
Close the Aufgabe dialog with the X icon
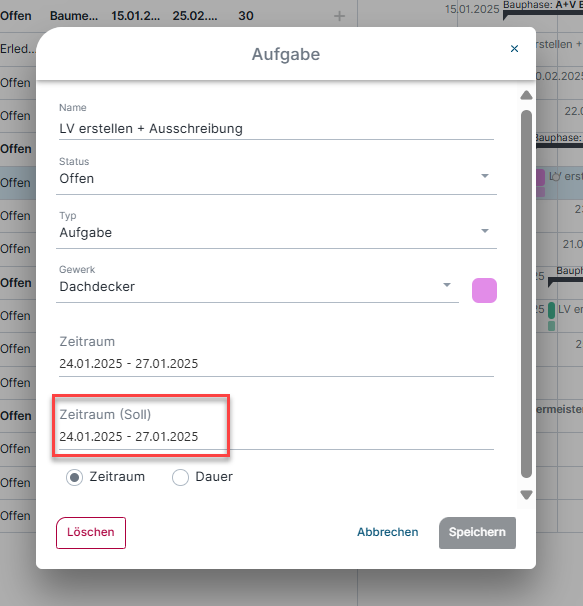point(514,49)
